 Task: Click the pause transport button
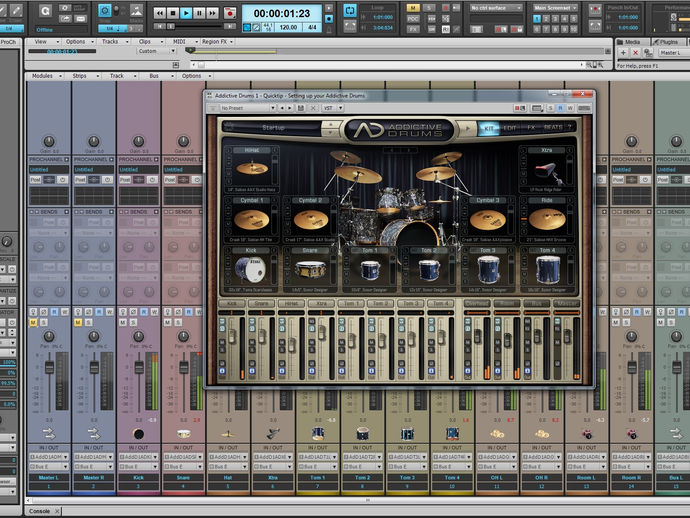199,13
